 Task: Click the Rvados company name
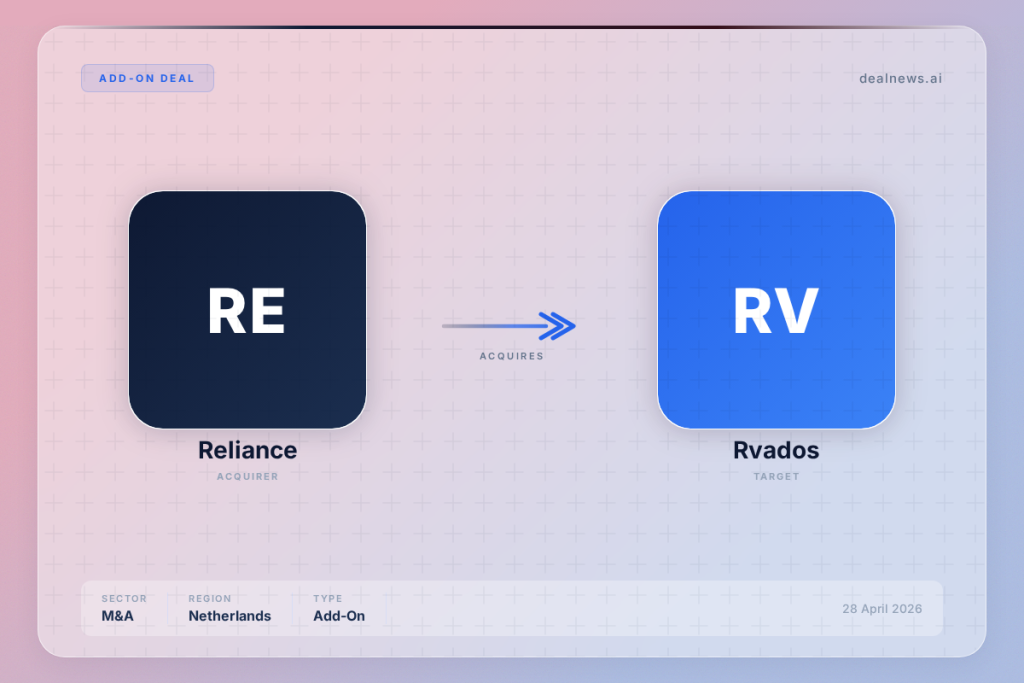click(x=776, y=450)
